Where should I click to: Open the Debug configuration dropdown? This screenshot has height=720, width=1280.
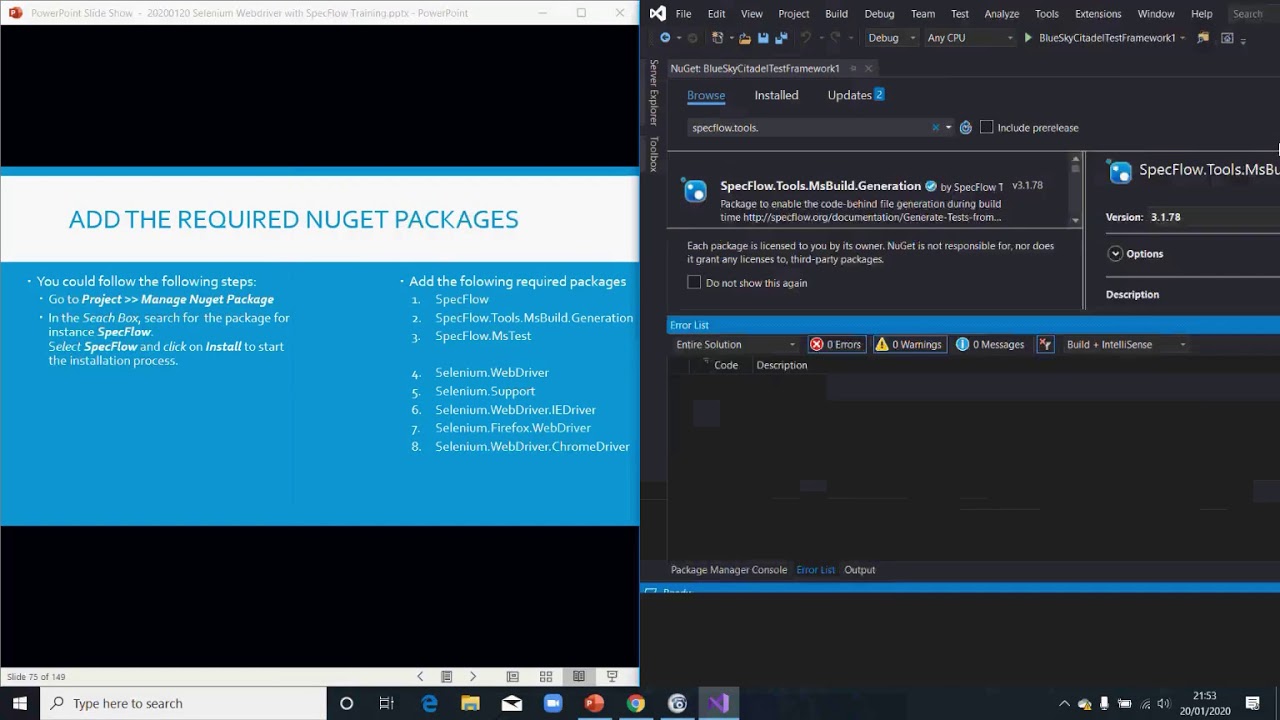pos(892,38)
